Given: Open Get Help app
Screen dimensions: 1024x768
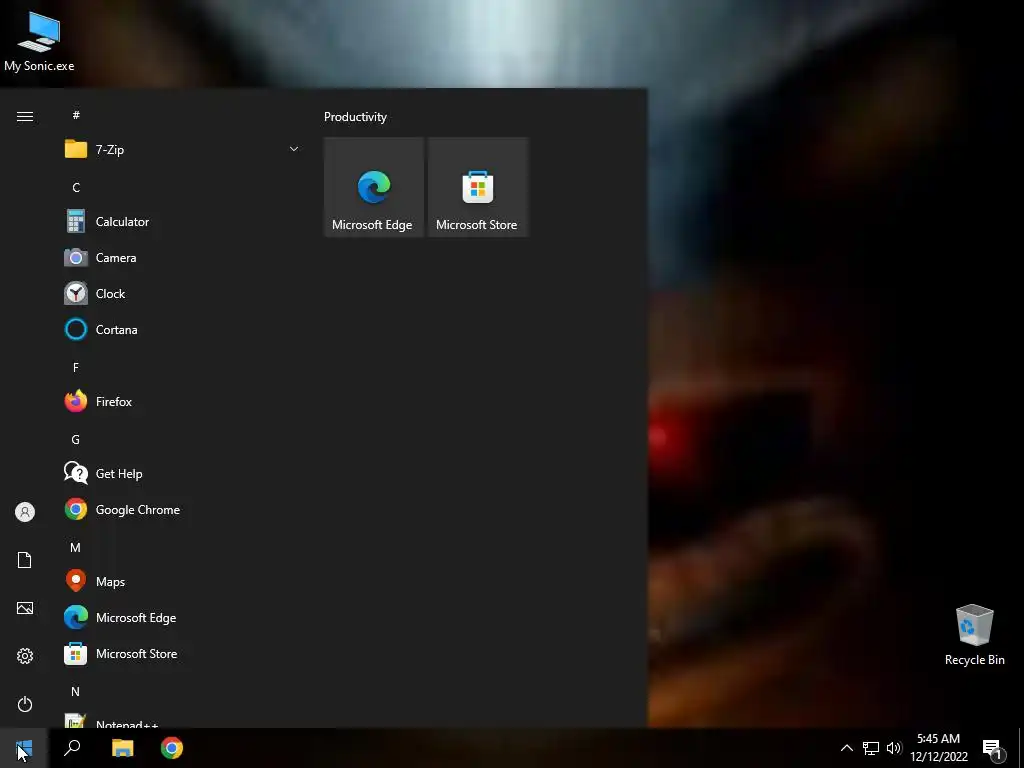Looking at the screenshot, I should [182, 473].
